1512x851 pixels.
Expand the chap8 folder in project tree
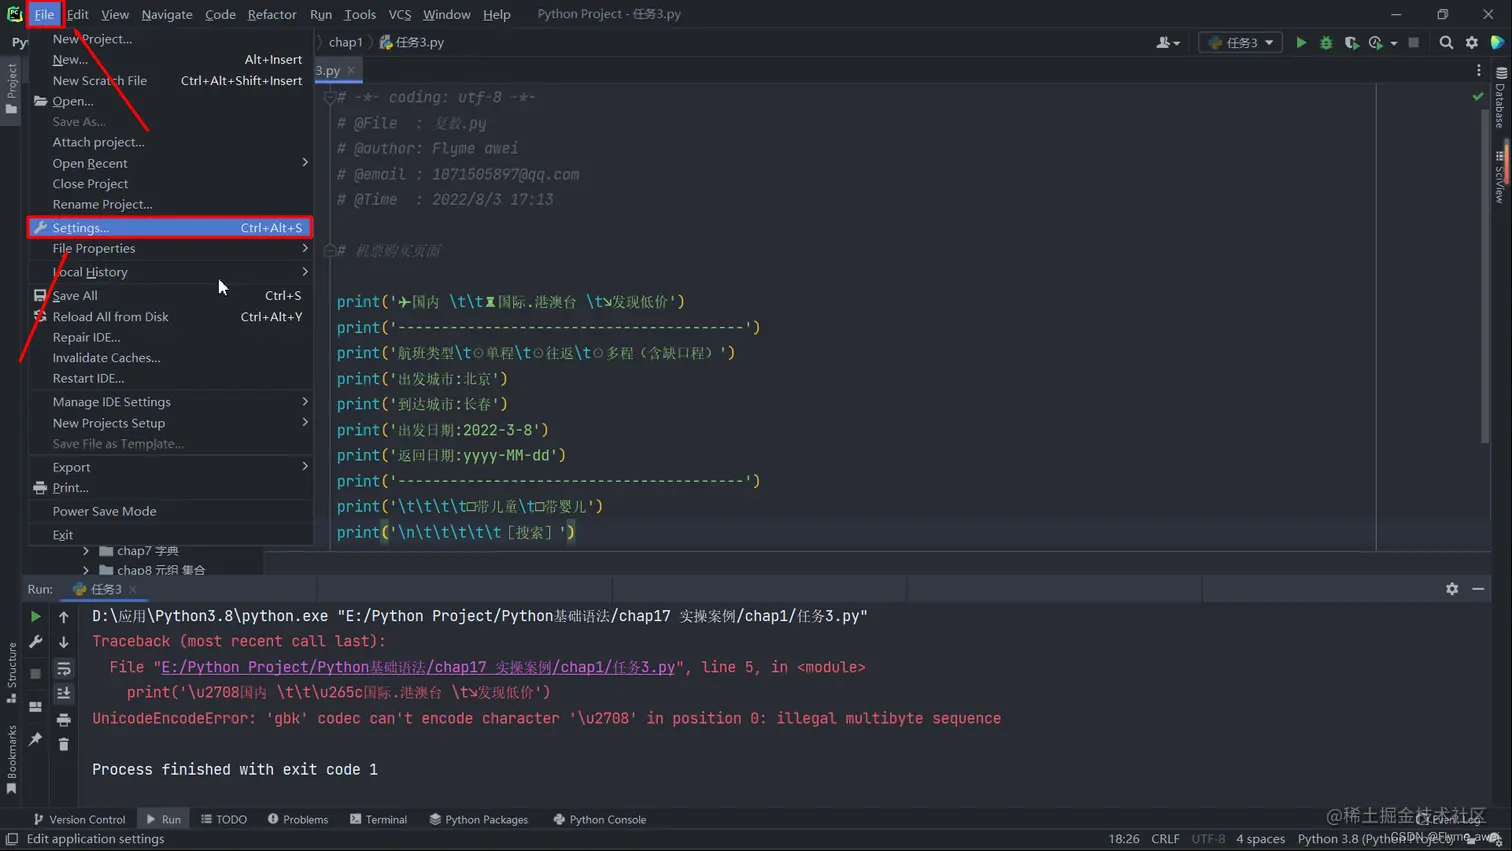[86, 570]
